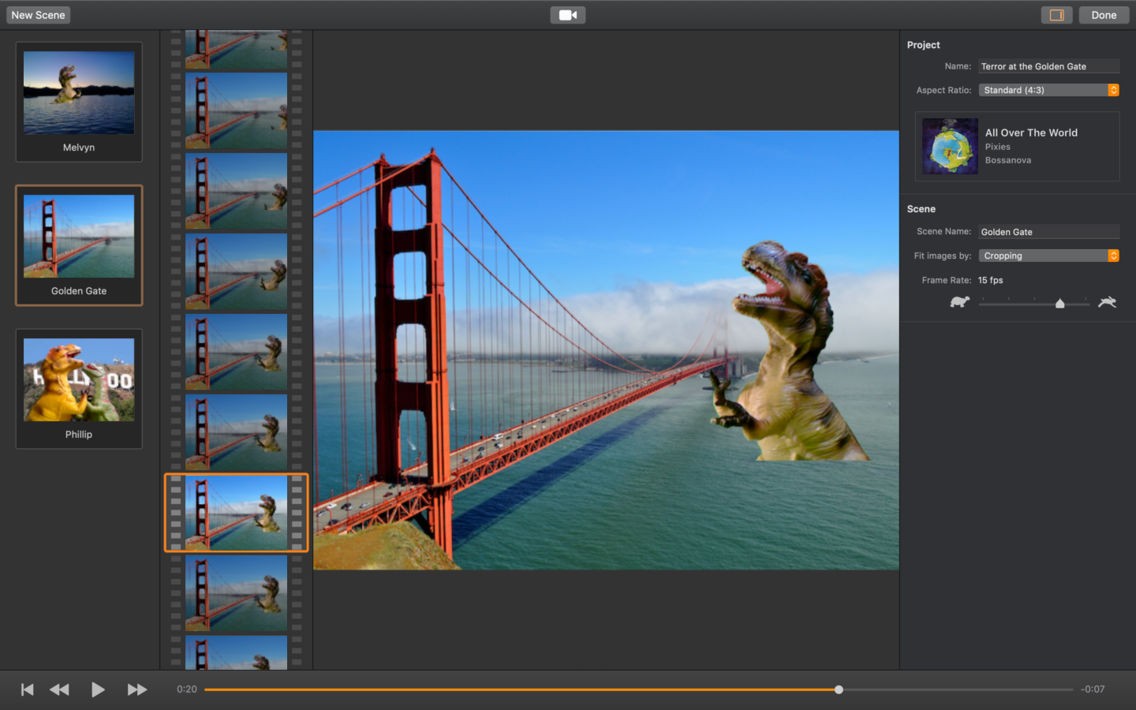Click the Pixies artist name
Image resolution: width=1136 pixels, height=710 pixels.
(x=998, y=146)
